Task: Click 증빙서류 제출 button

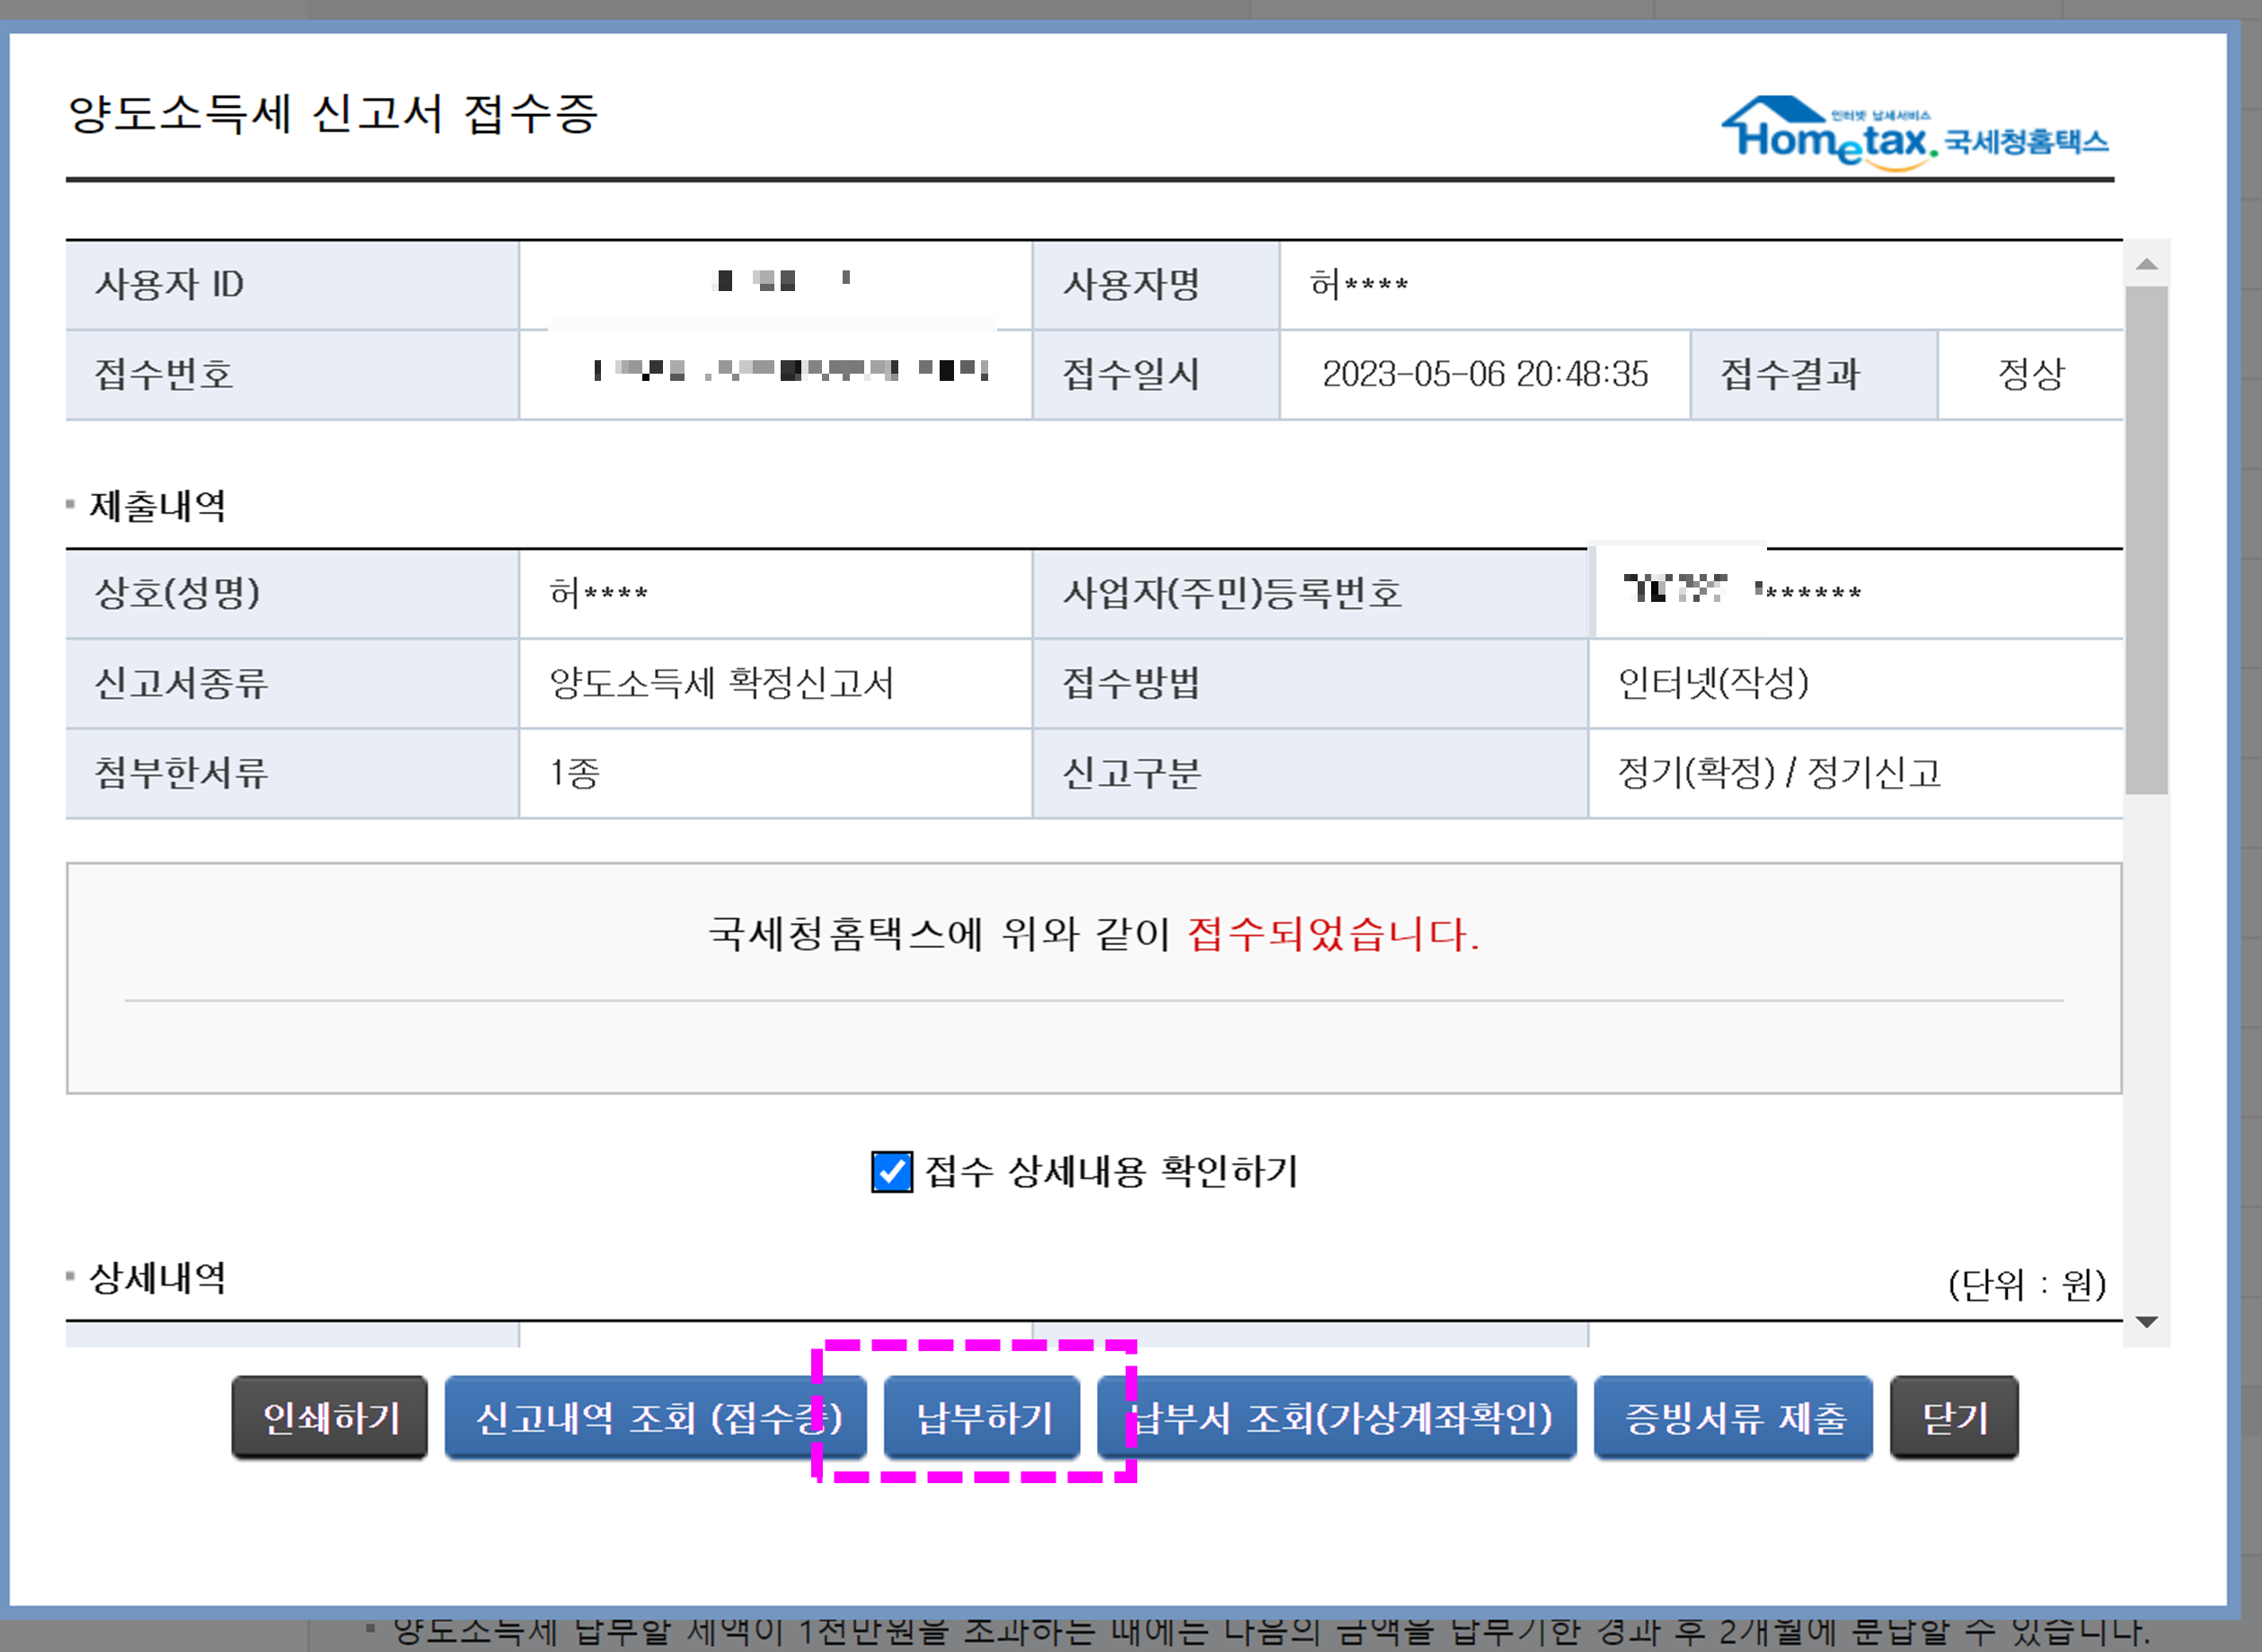Action: click(1733, 1418)
